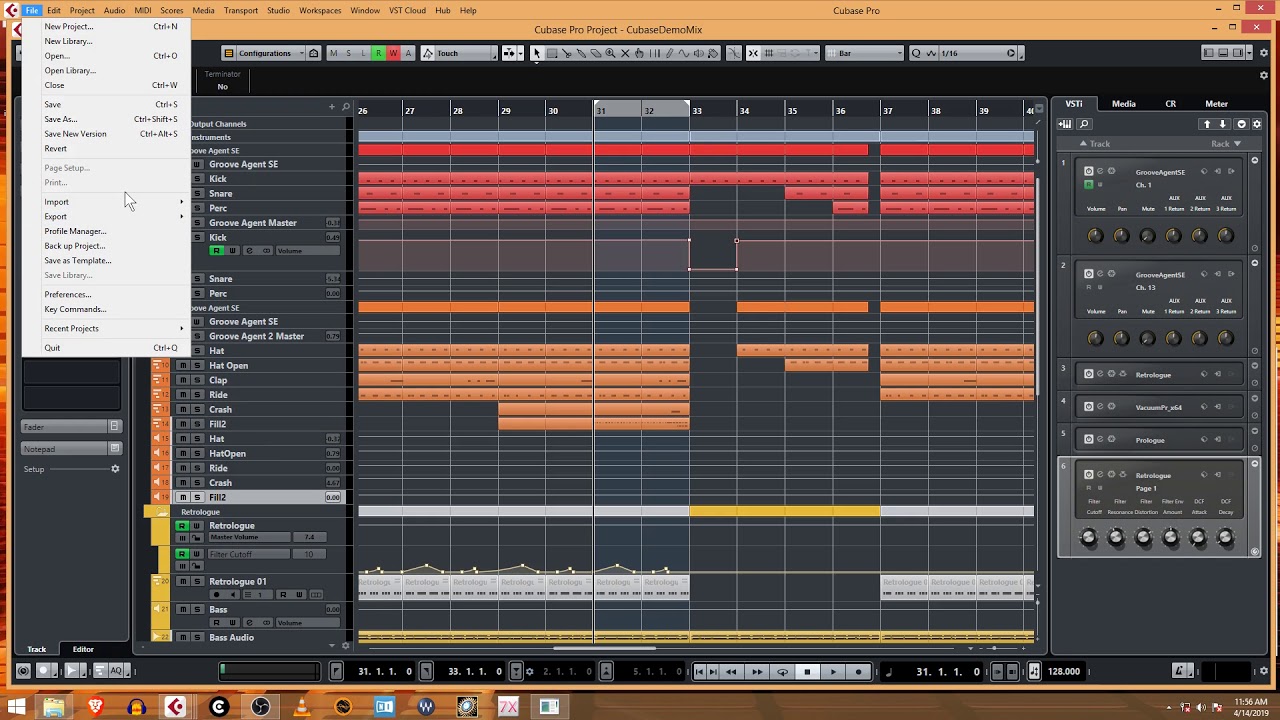Select the Erase tool in toolbar
Viewport: 1280px width, 720px height.
pos(596,53)
